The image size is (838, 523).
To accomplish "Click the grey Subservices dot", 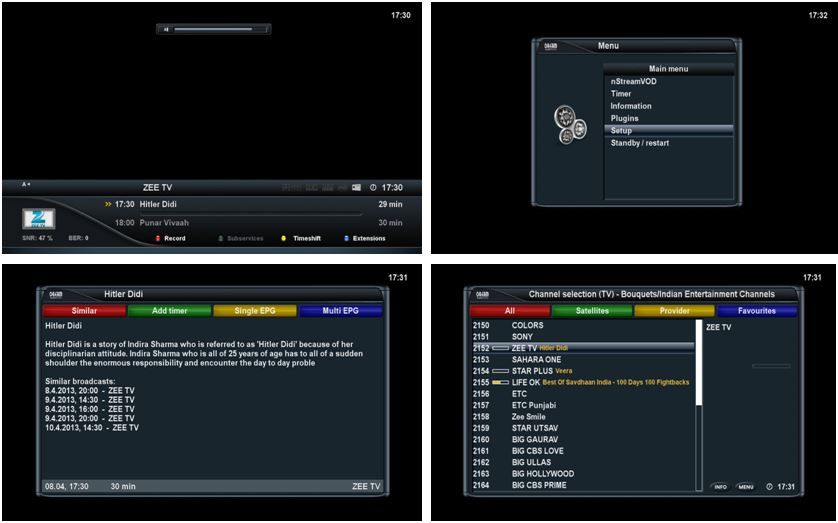I will [x=220, y=239].
